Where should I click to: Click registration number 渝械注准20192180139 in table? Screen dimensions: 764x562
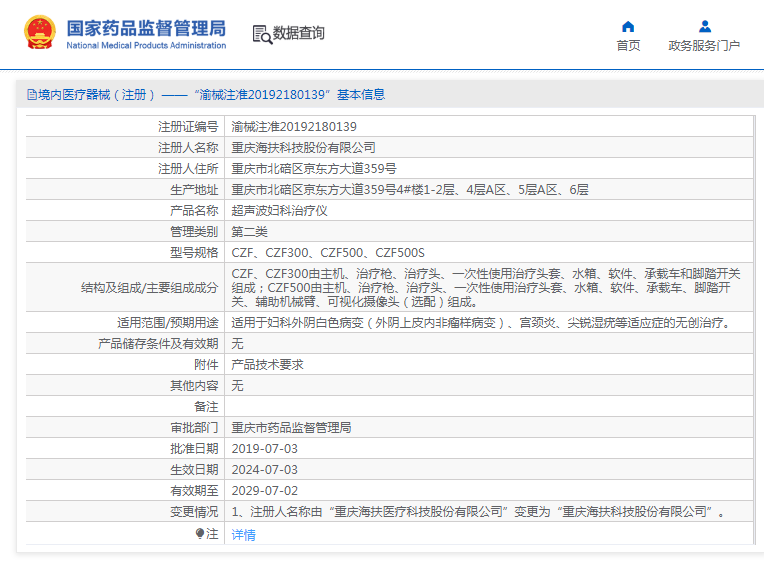pyautogui.click(x=294, y=127)
